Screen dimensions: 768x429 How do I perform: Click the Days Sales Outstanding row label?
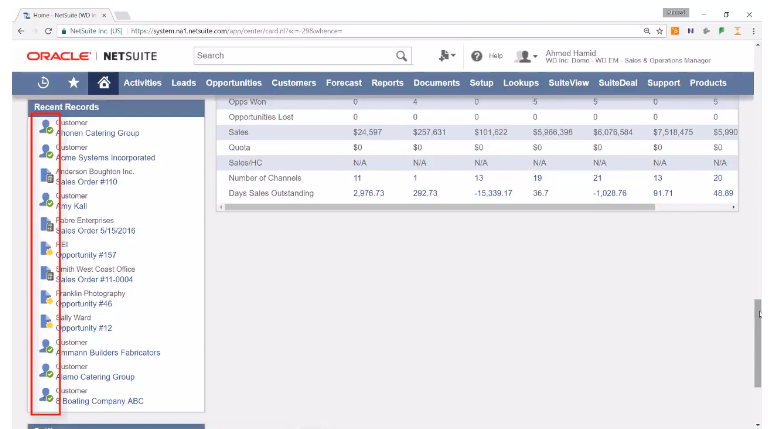tap(271, 193)
